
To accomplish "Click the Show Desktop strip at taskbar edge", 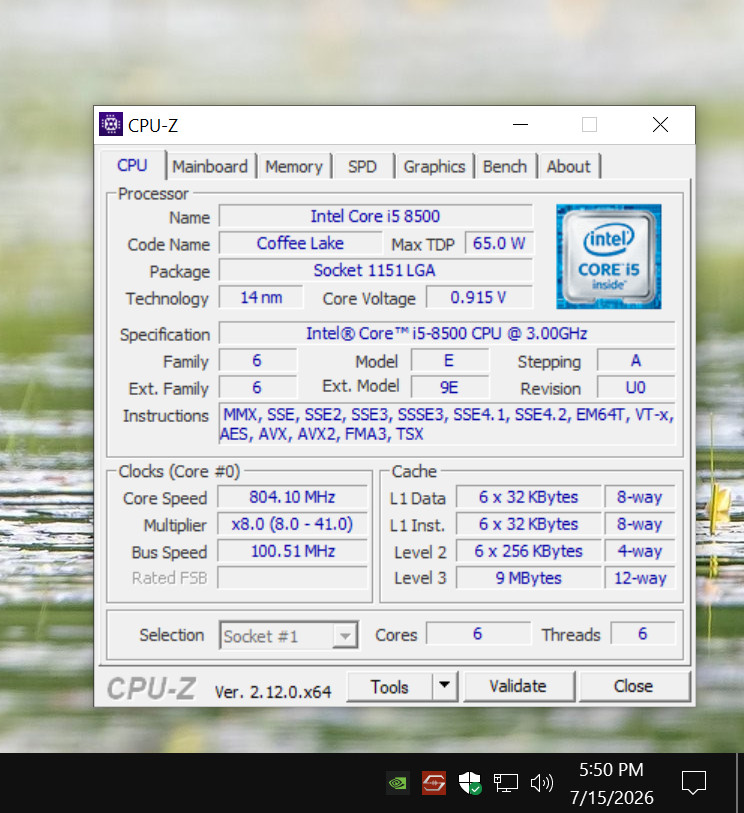I will click(740, 783).
